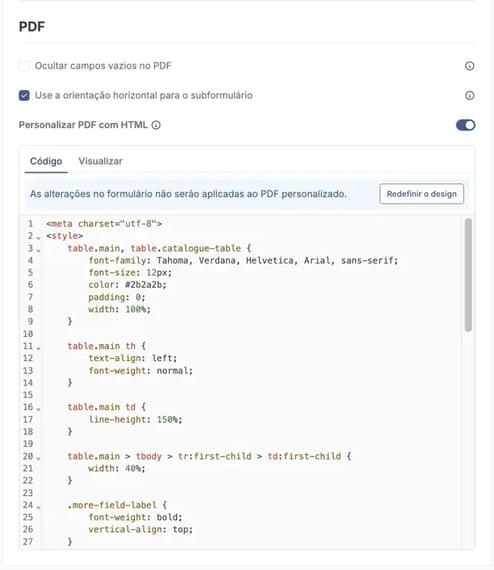Disable Personalizar PDF com HTML toggle
This screenshot has width=494, height=570.
[465, 125]
